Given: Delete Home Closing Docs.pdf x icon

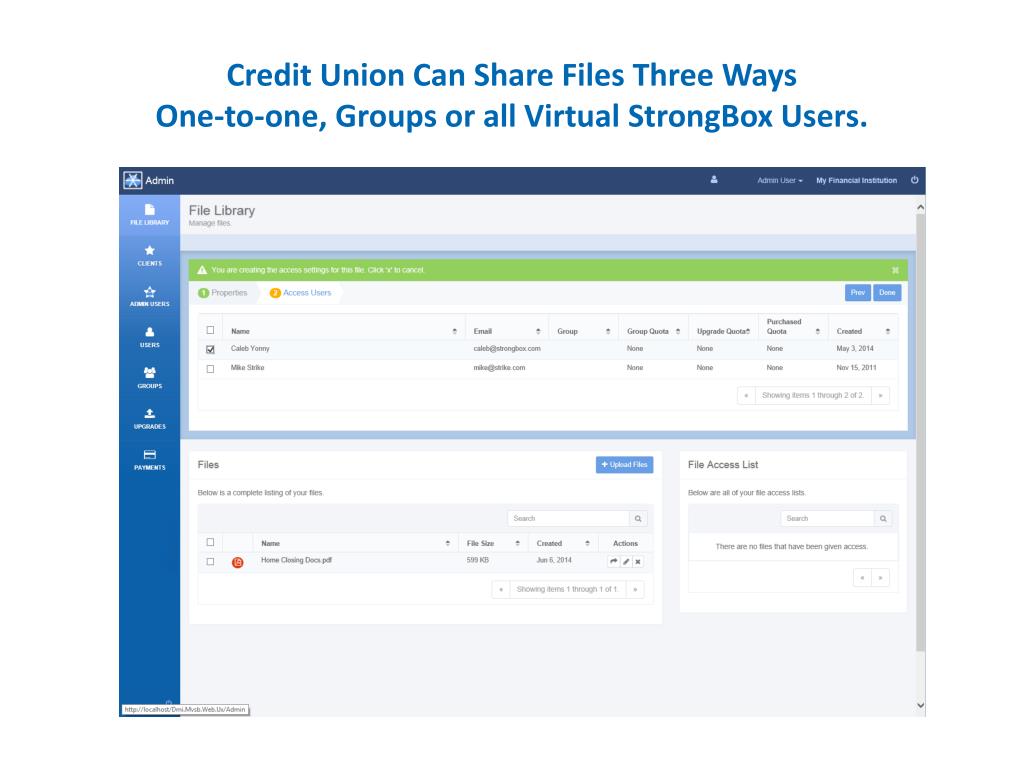Looking at the screenshot, I should (x=638, y=561).
